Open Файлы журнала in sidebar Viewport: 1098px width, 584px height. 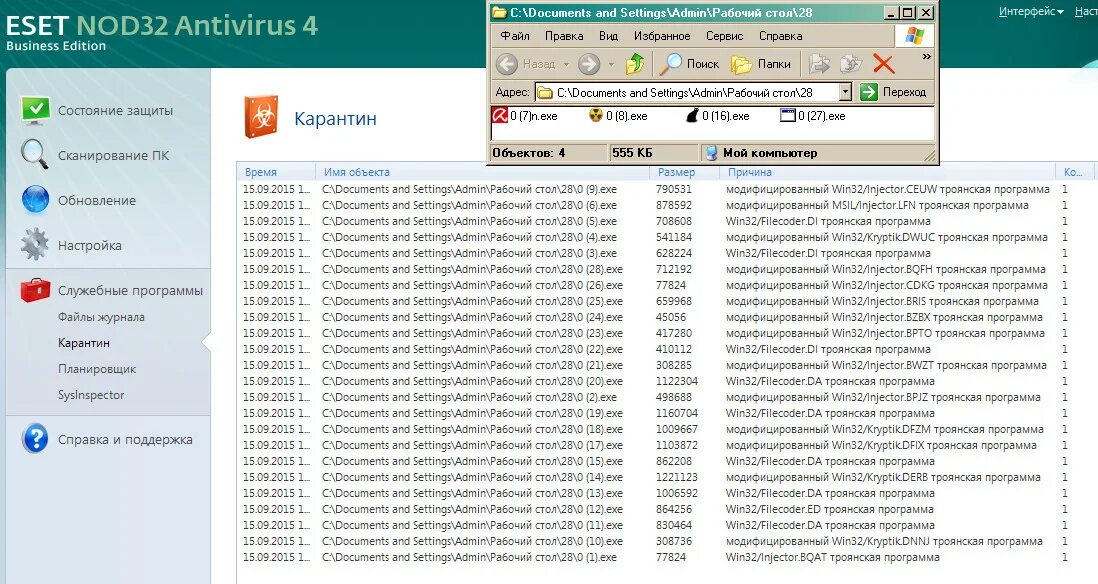101,317
